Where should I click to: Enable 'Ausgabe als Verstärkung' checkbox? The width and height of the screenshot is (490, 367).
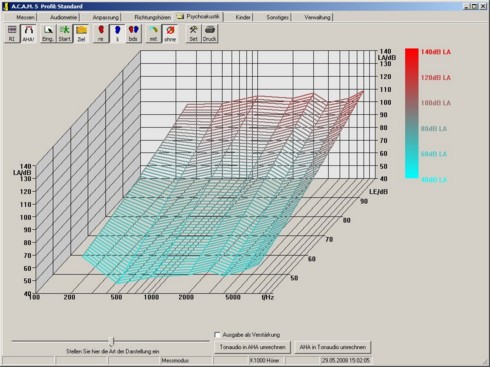click(x=218, y=335)
